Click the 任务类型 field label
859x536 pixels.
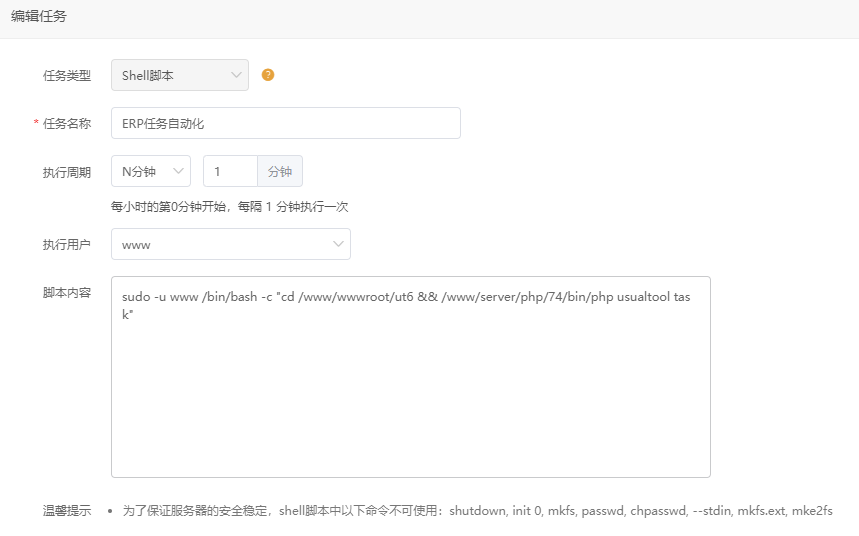[x=67, y=75]
